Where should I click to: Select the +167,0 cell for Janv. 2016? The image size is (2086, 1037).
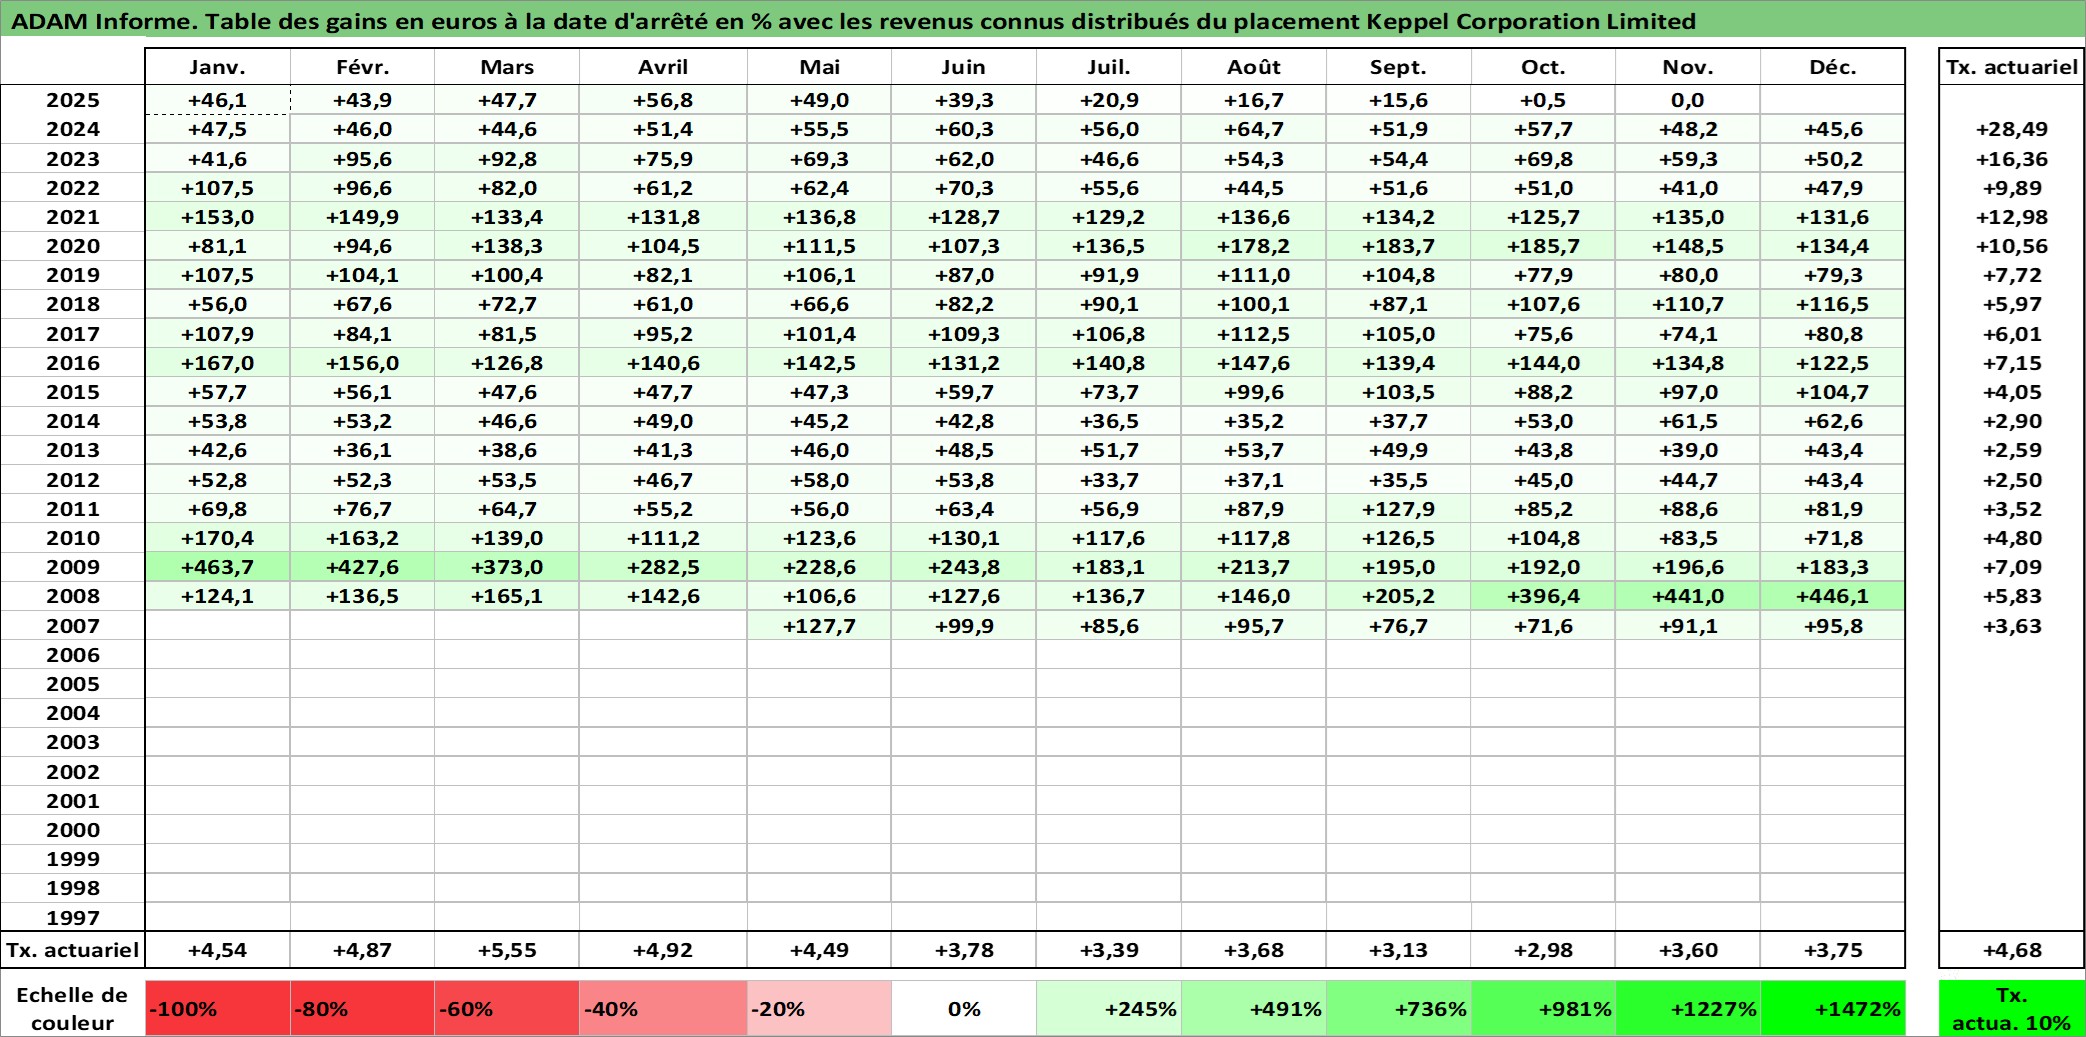[x=217, y=363]
